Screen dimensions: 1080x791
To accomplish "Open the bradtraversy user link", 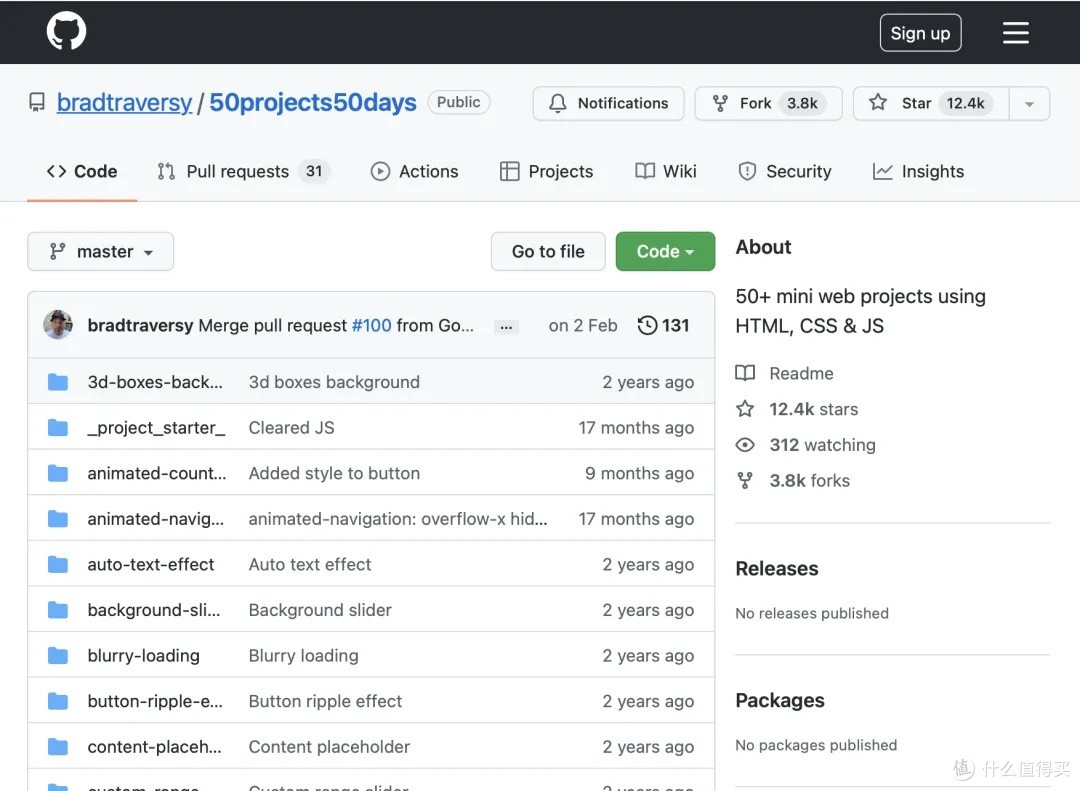I will click(x=124, y=103).
